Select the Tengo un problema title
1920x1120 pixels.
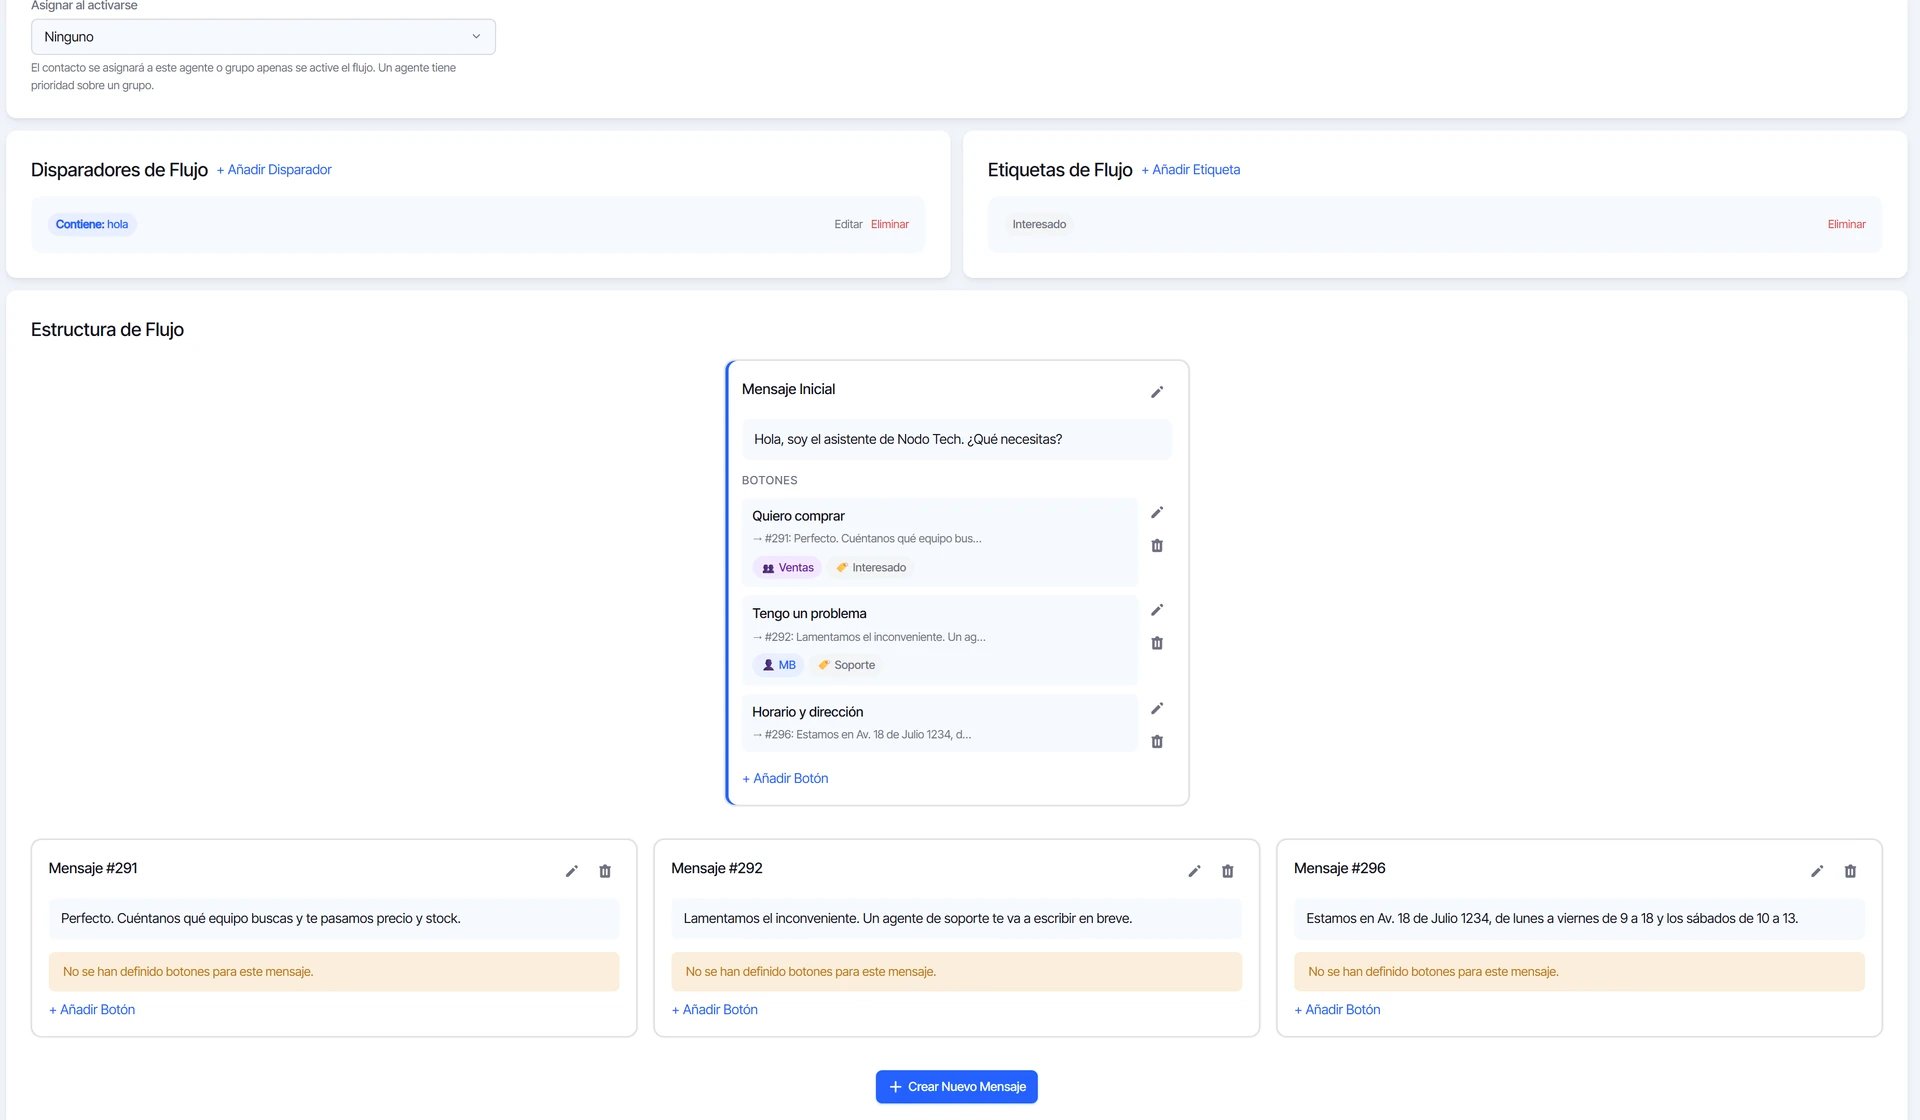coord(809,613)
